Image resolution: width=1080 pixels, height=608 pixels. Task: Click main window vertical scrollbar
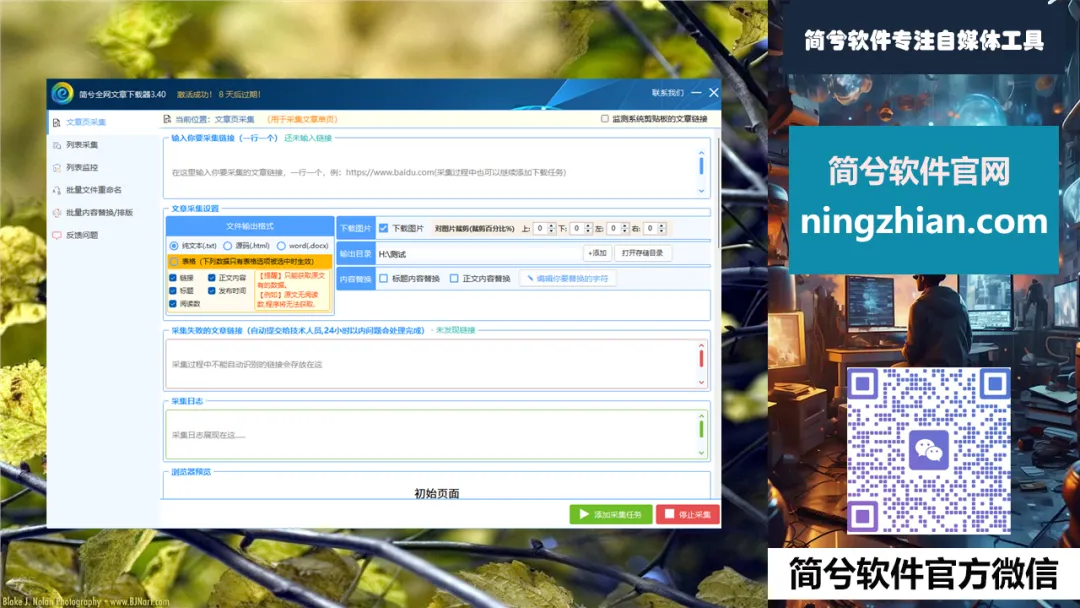[x=718, y=193]
